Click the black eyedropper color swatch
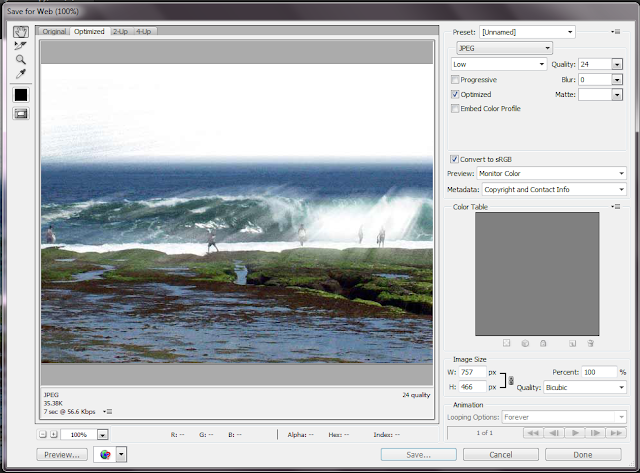The height and width of the screenshot is (473, 640). [x=21, y=95]
